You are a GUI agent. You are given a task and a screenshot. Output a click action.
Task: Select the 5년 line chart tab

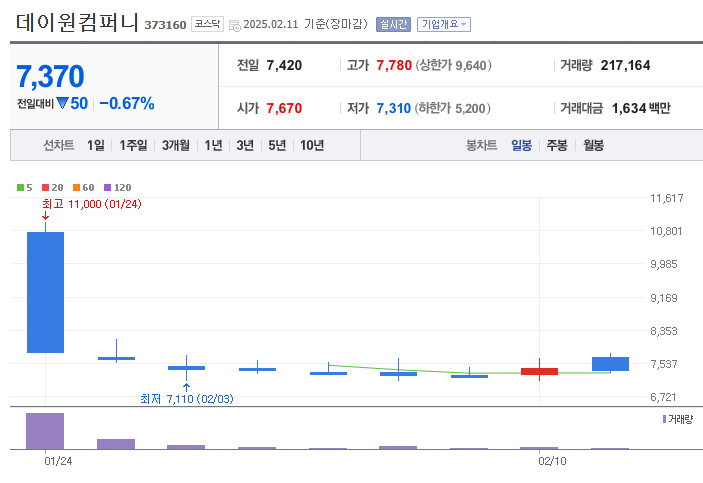tap(277, 145)
